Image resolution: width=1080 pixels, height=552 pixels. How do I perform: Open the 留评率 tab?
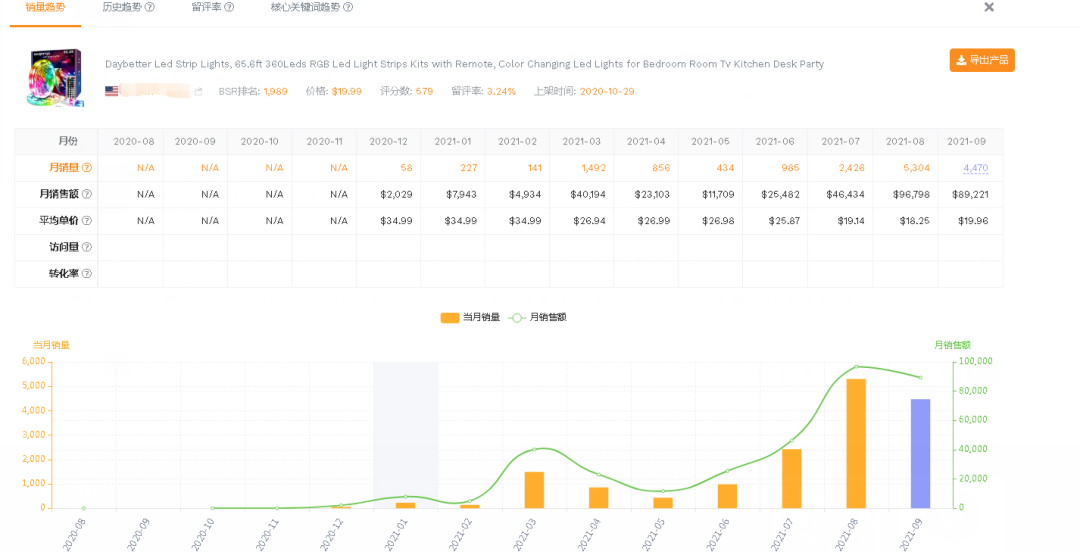pyautogui.click(x=207, y=8)
